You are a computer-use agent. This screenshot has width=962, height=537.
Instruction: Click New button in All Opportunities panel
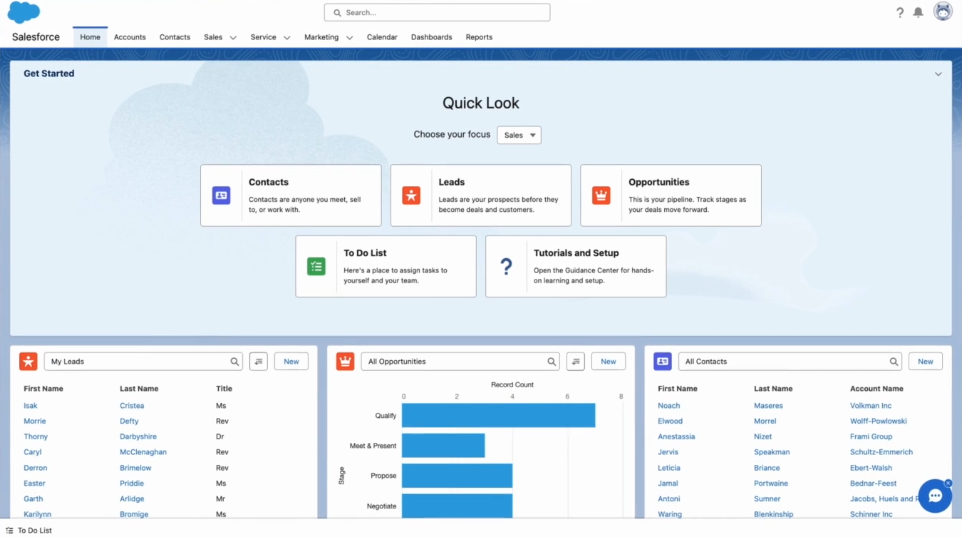point(608,361)
